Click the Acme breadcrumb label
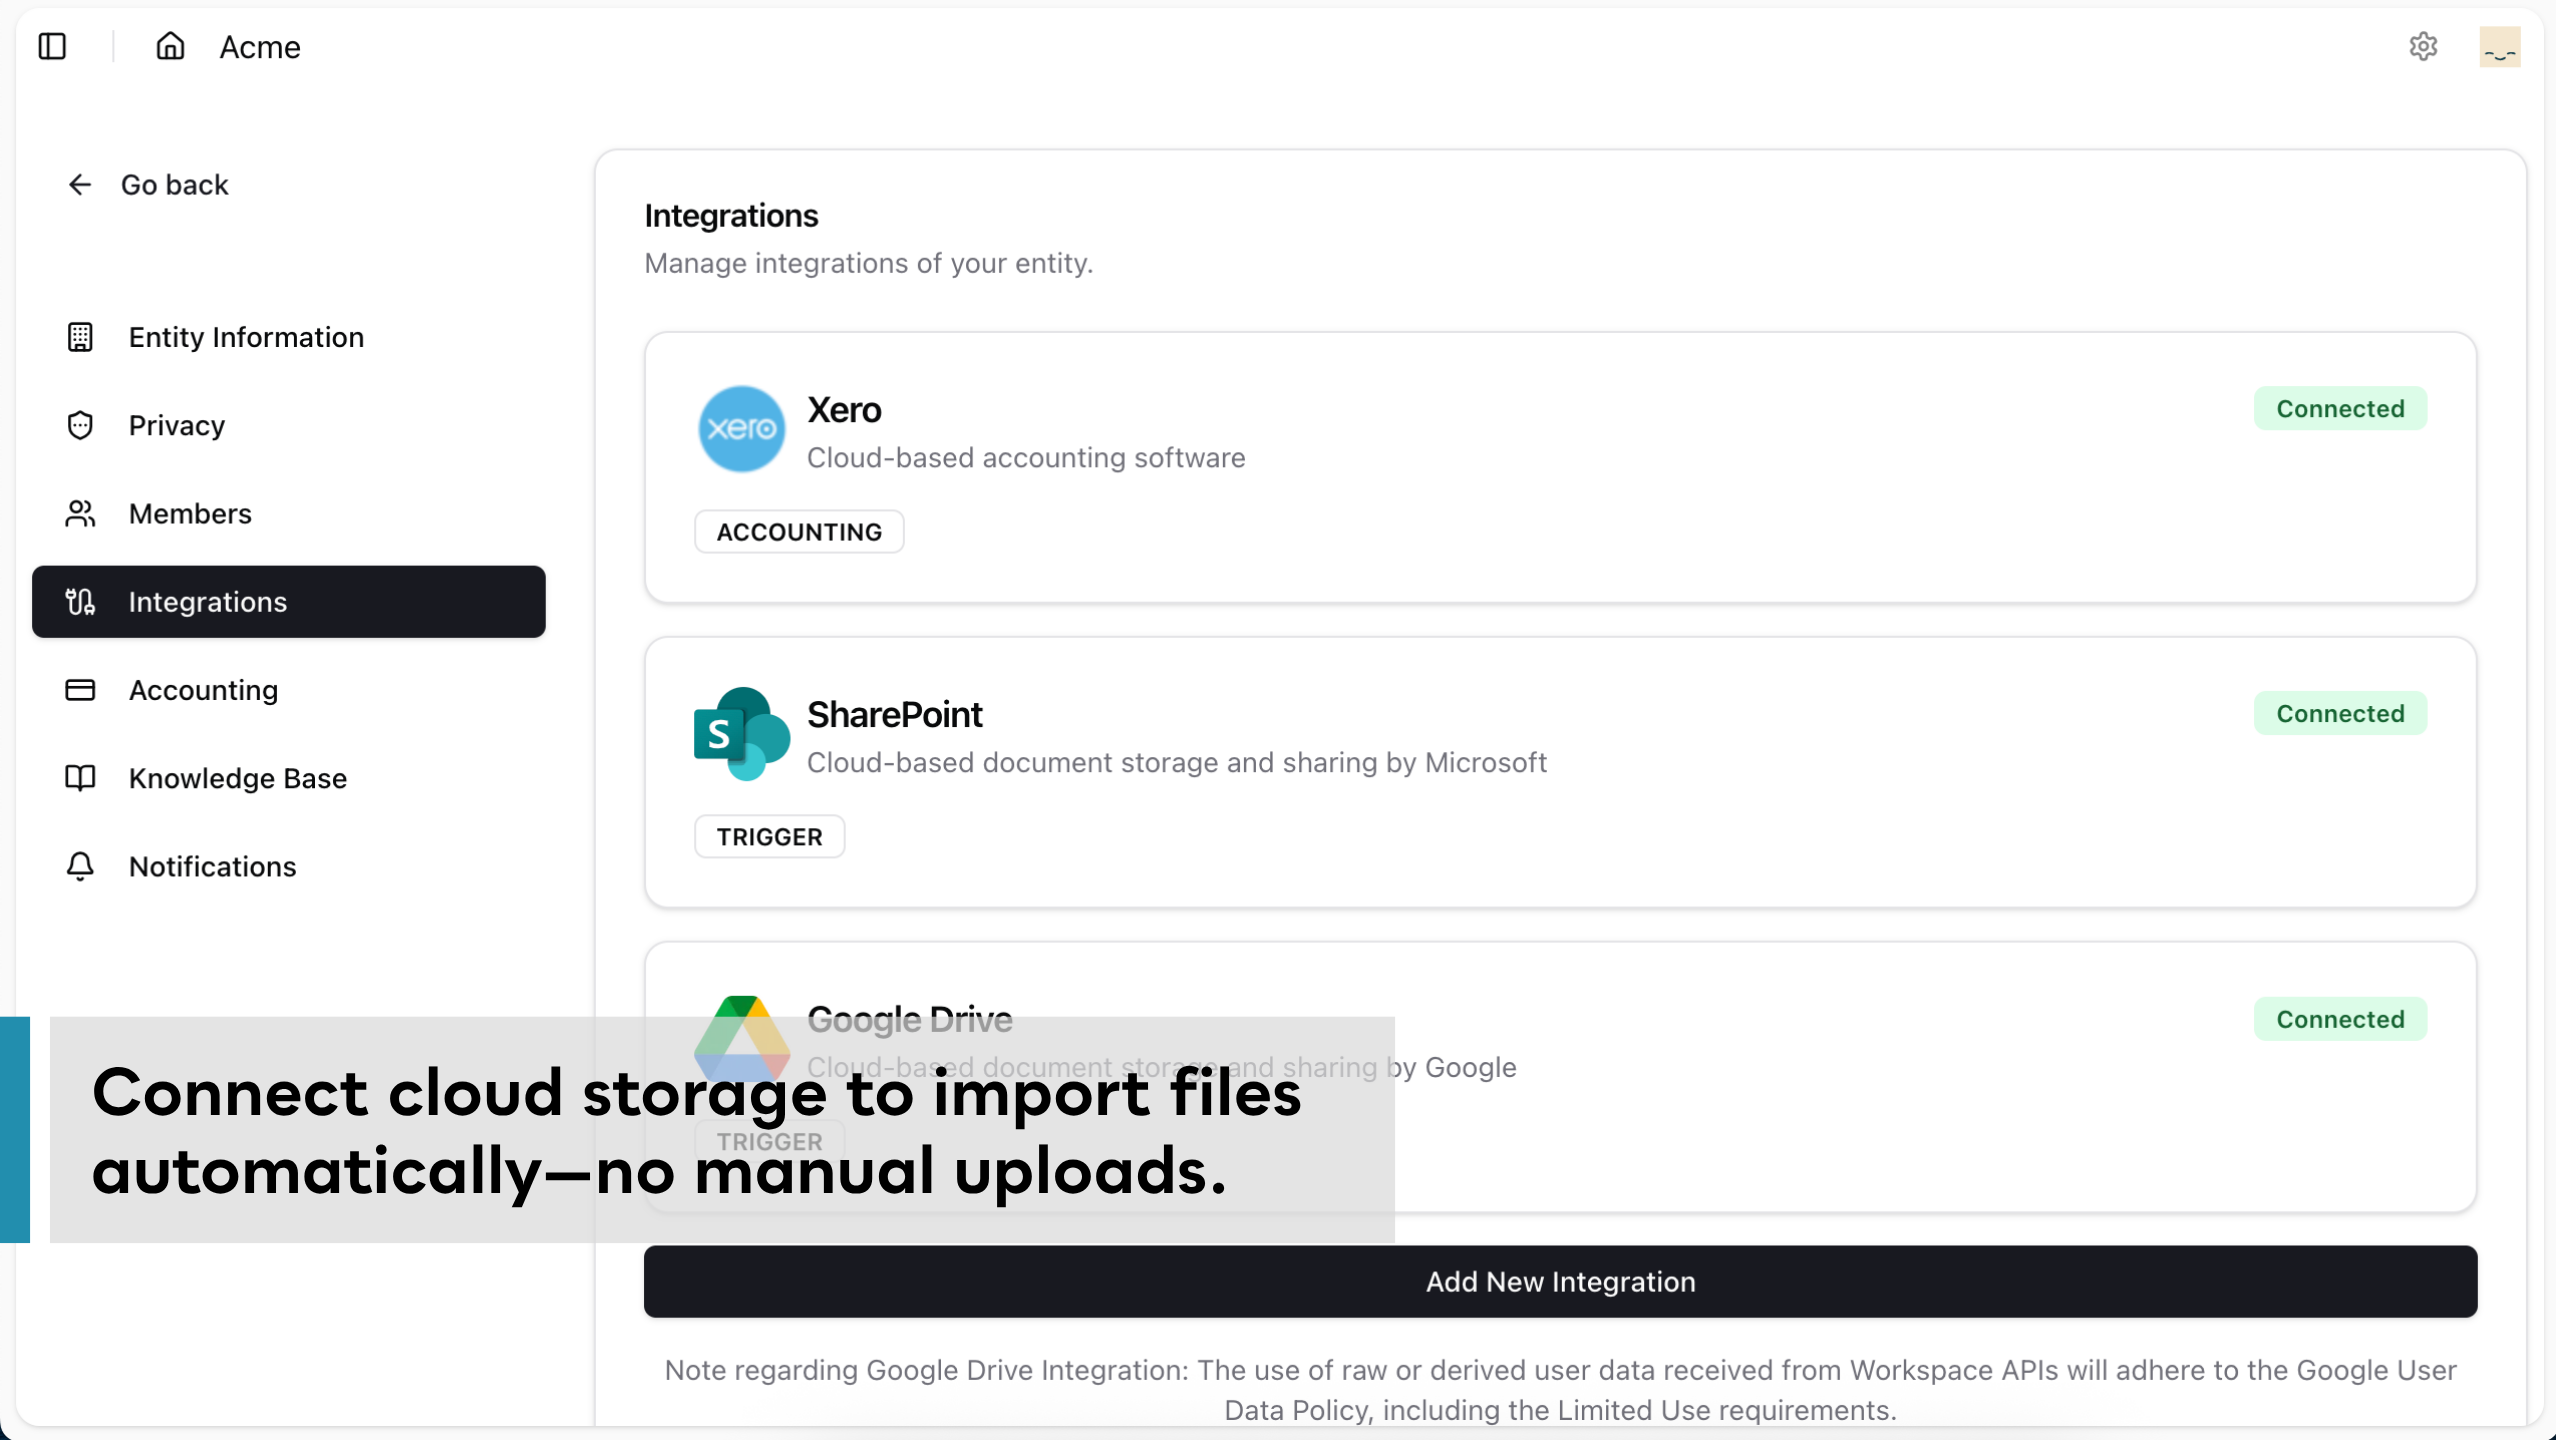 click(x=260, y=47)
